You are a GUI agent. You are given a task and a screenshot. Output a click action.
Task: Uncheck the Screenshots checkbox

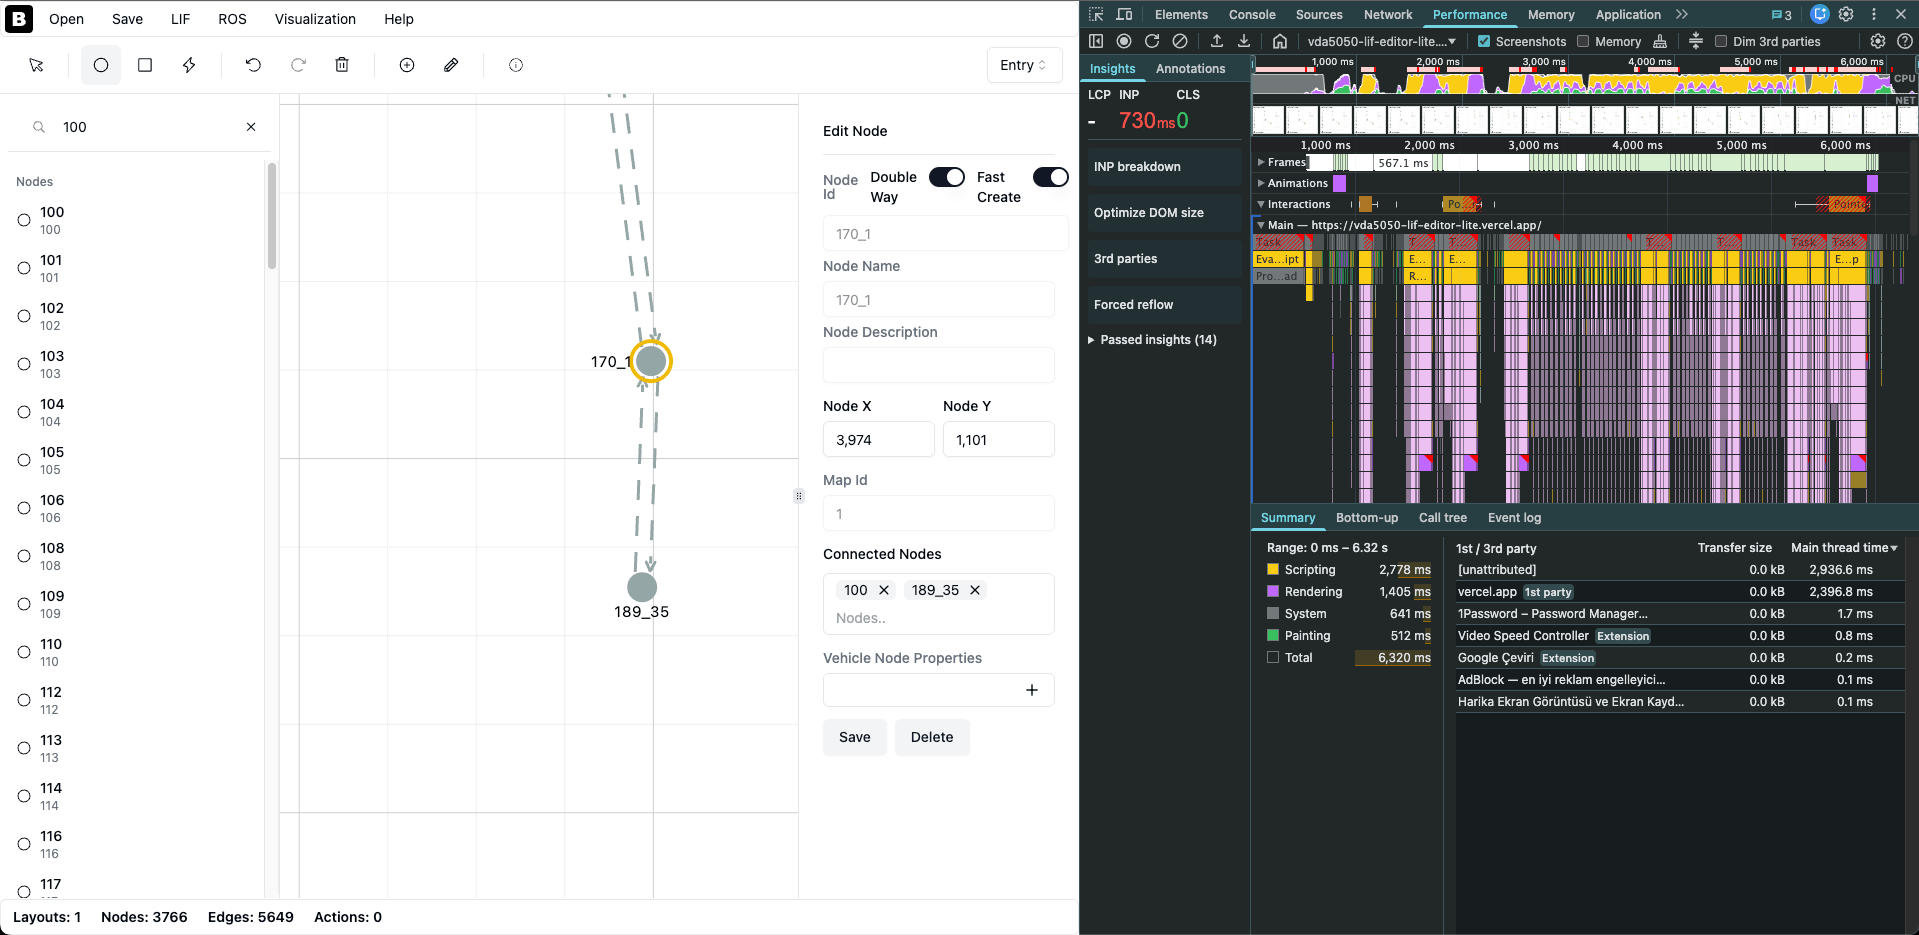click(1484, 41)
